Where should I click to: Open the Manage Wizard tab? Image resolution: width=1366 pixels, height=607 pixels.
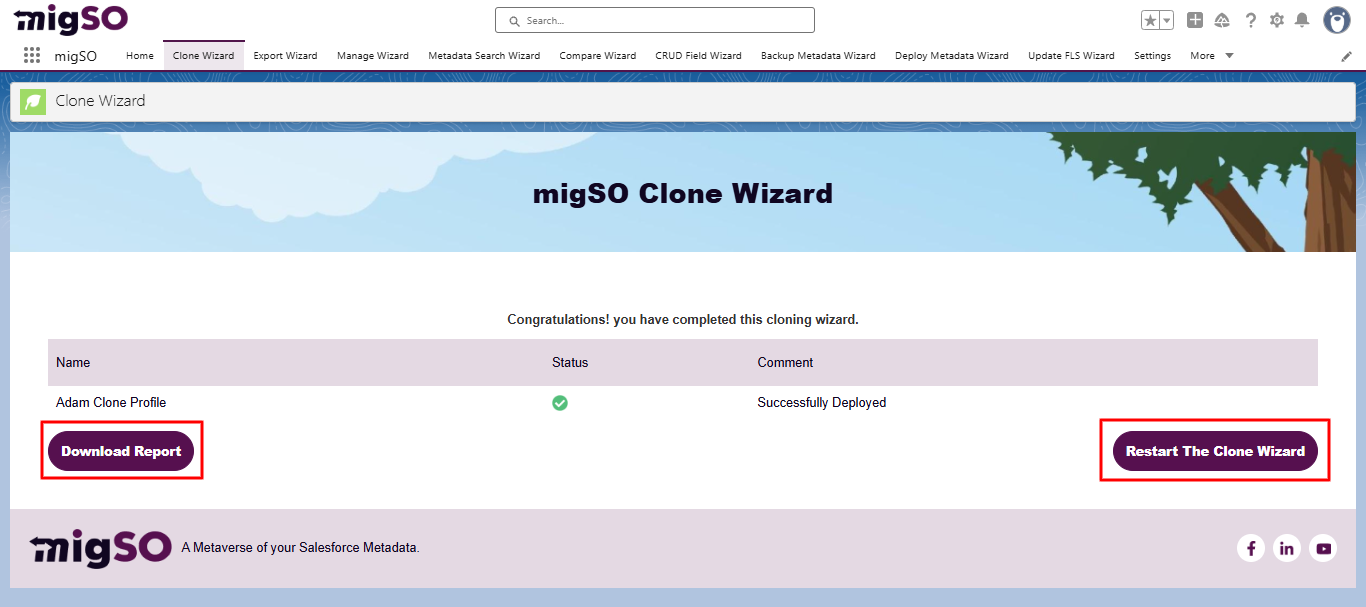point(373,56)
